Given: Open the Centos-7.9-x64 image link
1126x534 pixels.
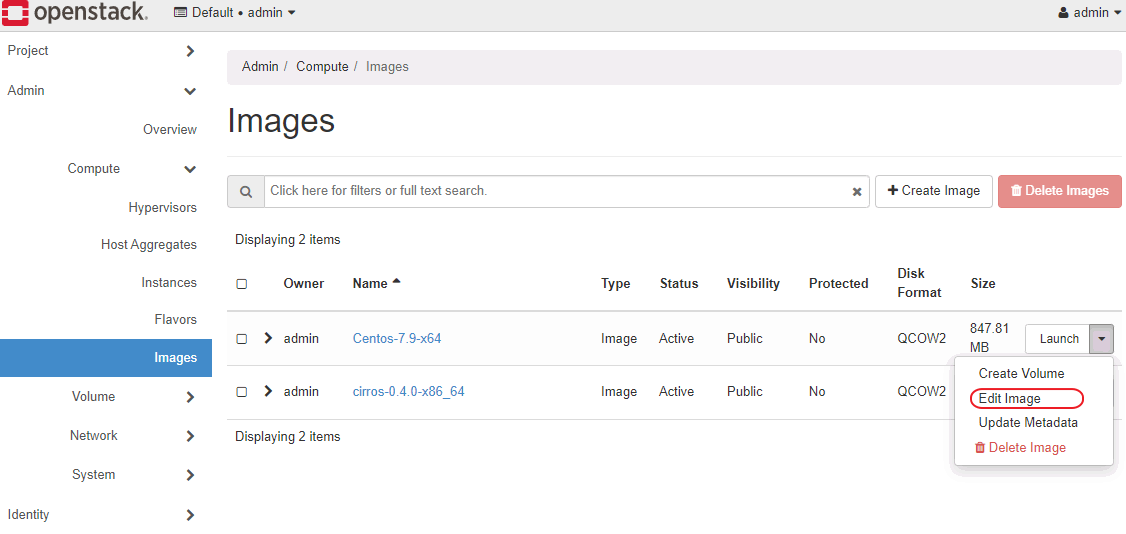Looking at the screenshot, I should tap(397, 339).
